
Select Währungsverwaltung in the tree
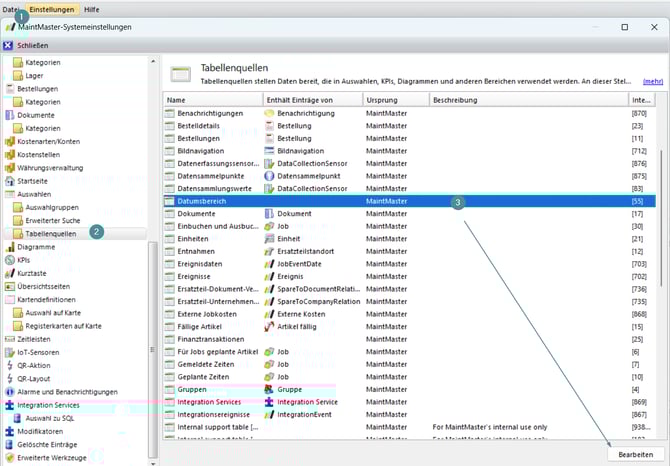(52, 168)
